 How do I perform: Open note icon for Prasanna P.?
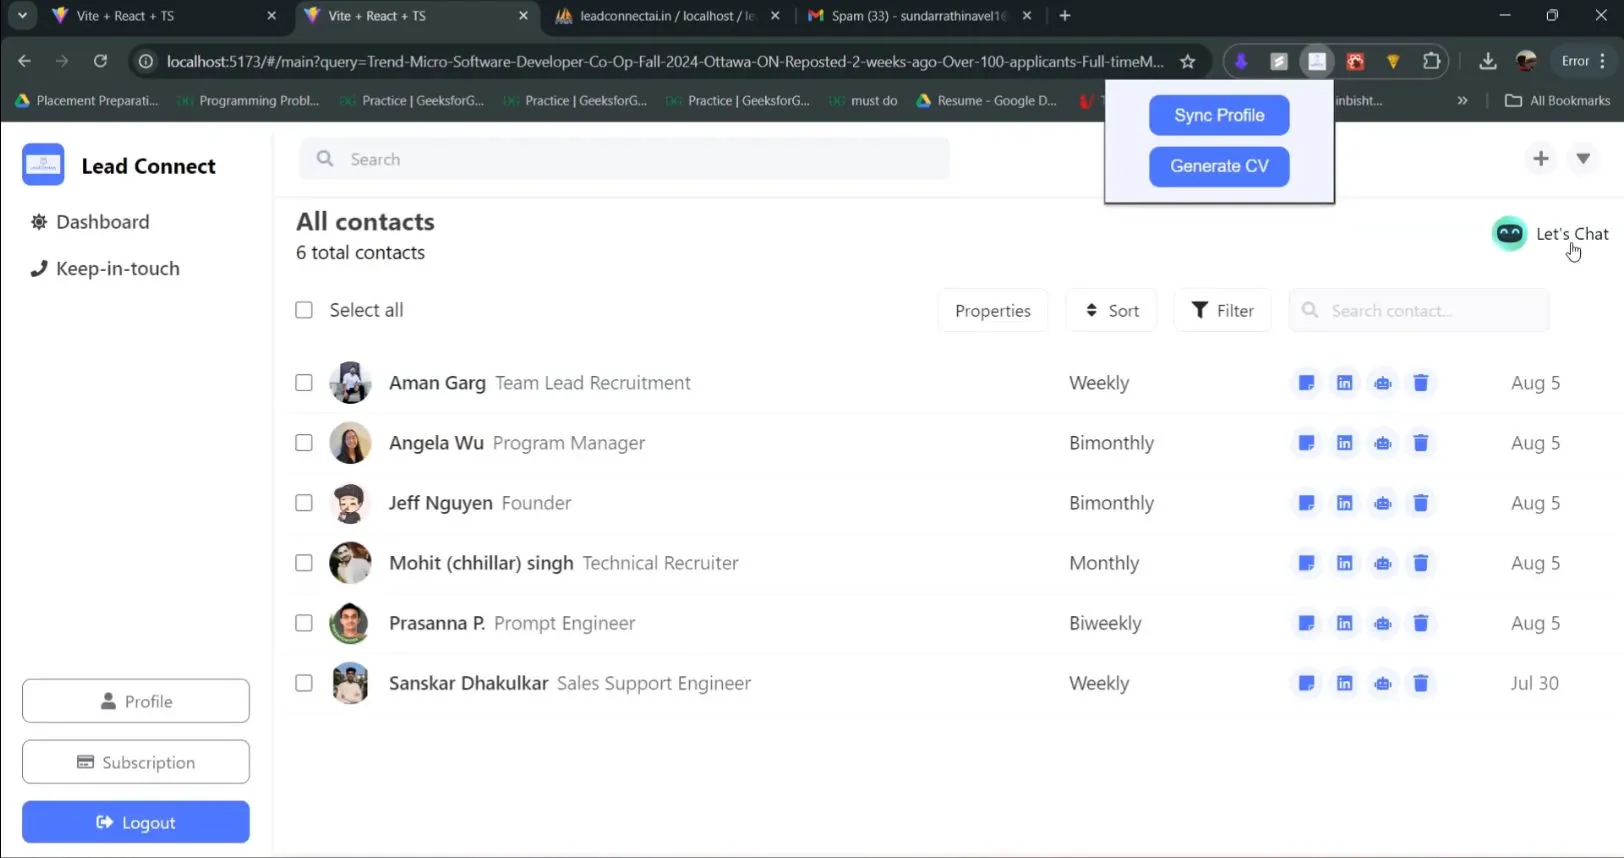[1306, 623]
